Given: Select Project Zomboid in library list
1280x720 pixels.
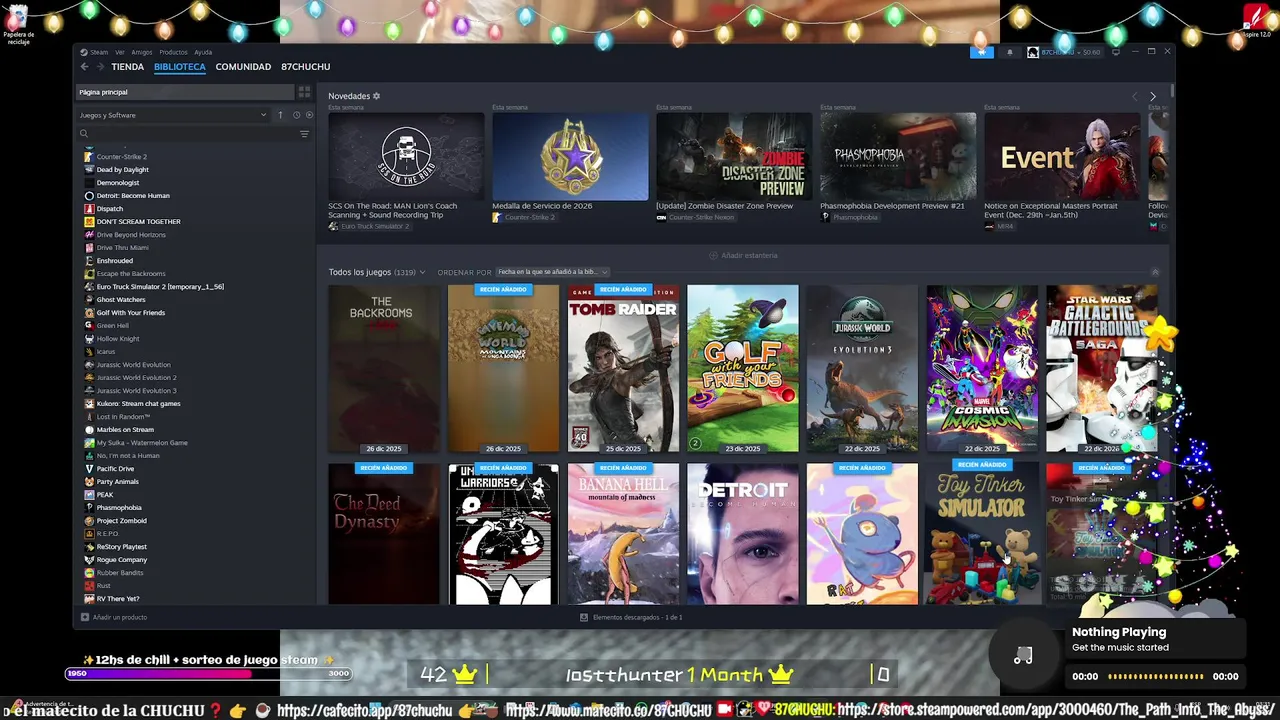Looking at the screenshot, I should pyautogui.click(x=121, y=521).
